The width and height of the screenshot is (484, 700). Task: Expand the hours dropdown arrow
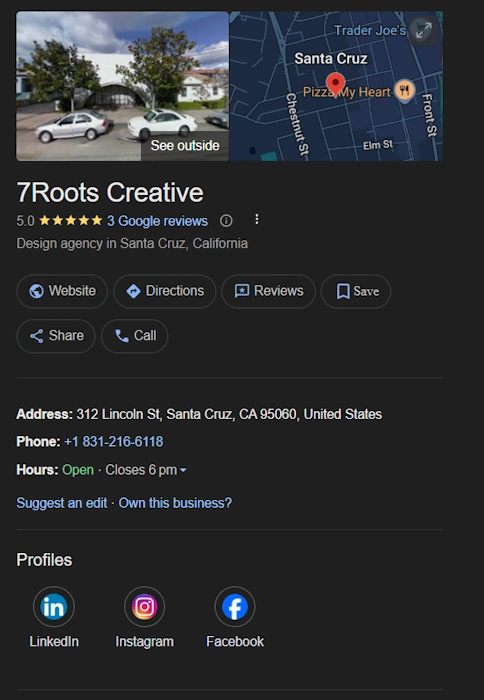tap(183, 470)
